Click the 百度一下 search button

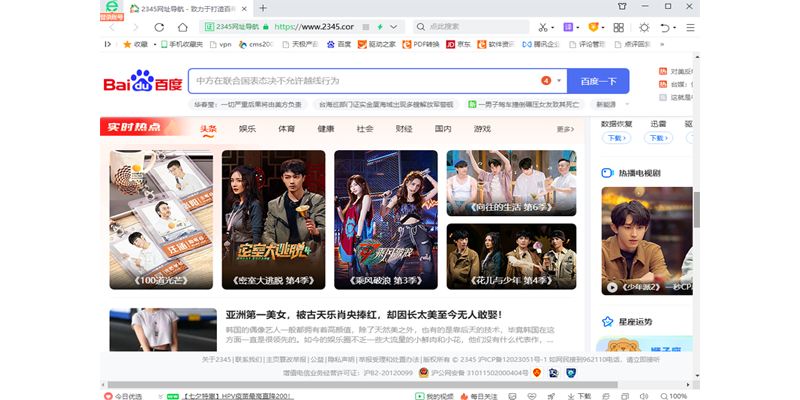[x=598, y=81]
